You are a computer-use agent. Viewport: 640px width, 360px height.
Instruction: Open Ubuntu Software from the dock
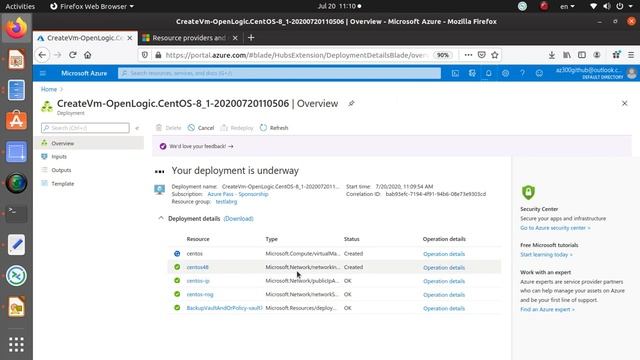click(16, 120)
